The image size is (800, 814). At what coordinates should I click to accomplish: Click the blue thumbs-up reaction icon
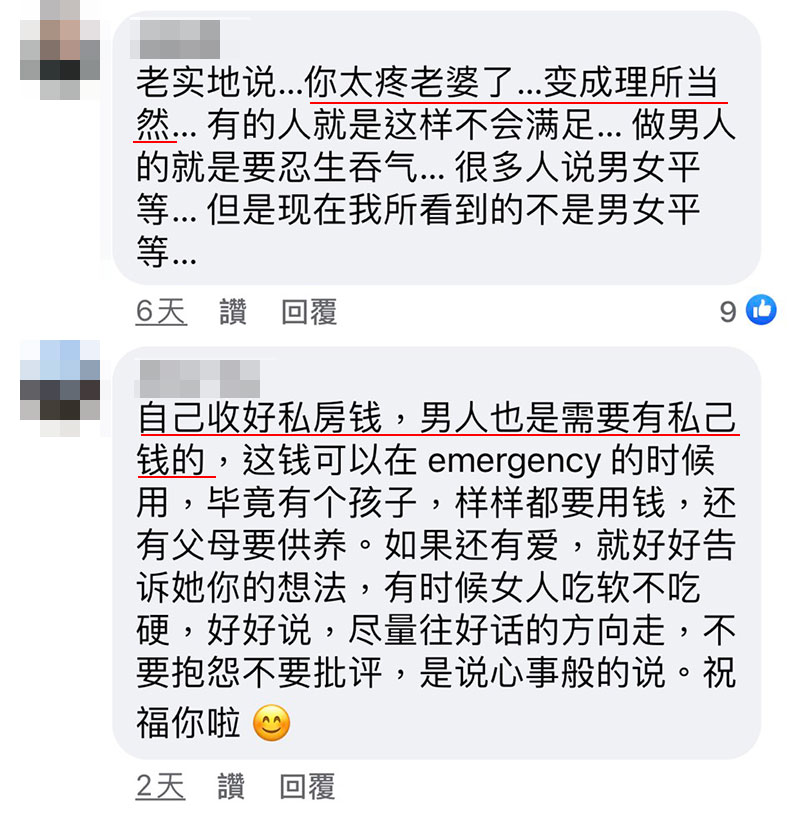tap(761, 310)
